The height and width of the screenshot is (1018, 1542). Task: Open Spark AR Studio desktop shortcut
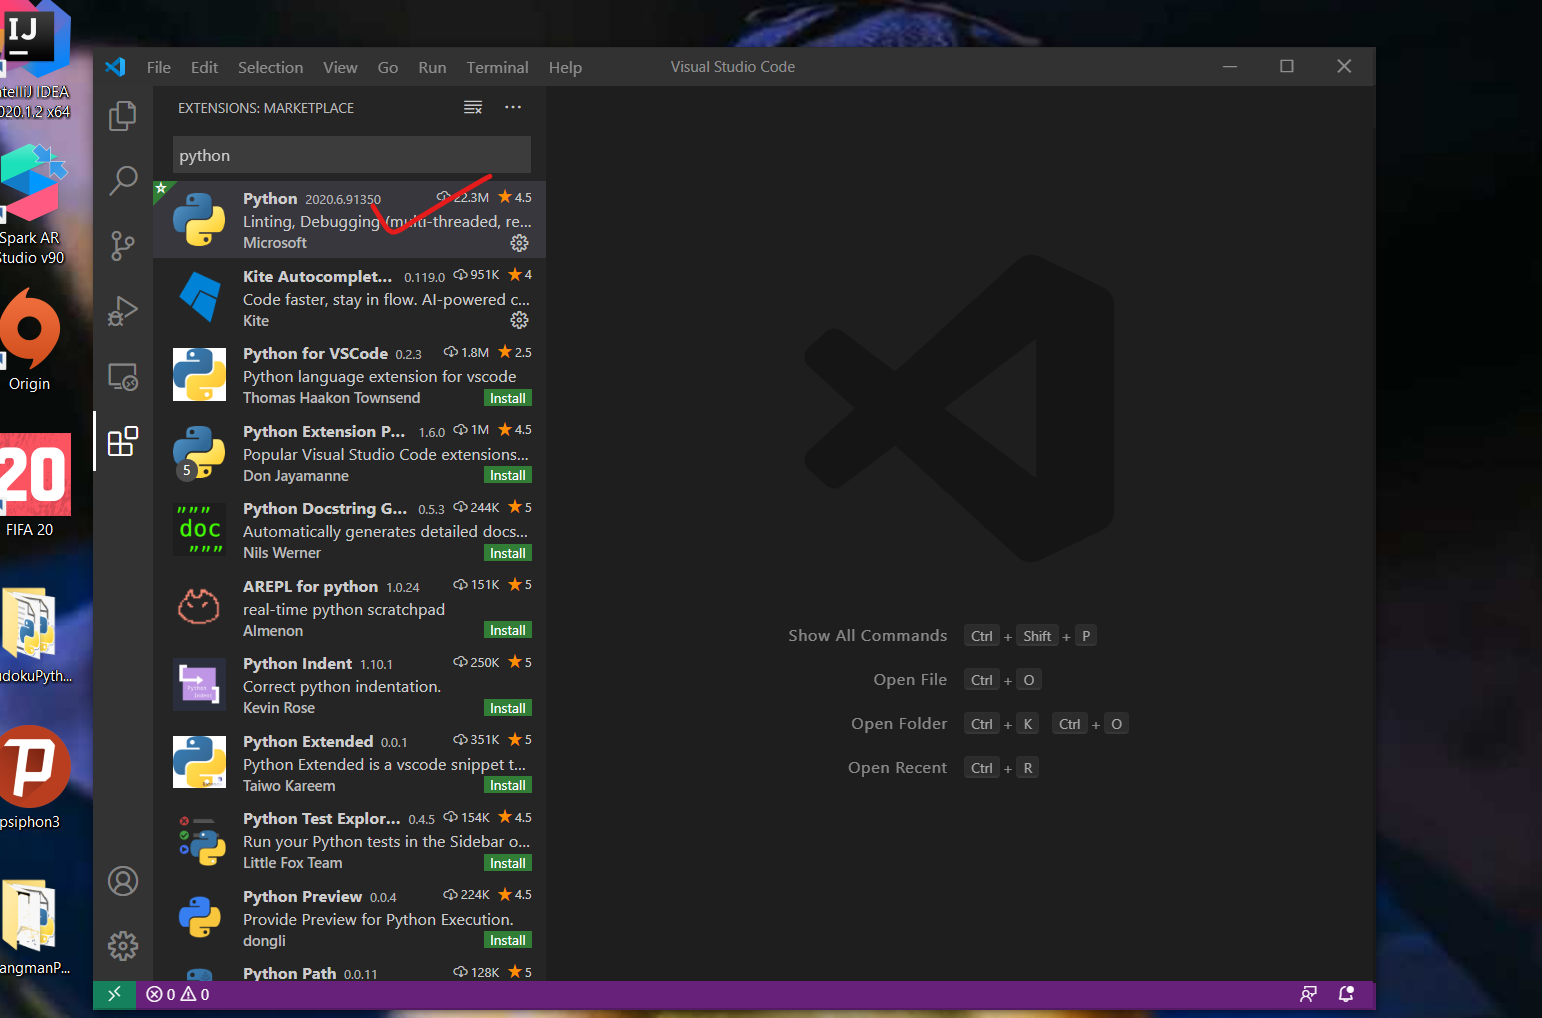tap(33, 204)
